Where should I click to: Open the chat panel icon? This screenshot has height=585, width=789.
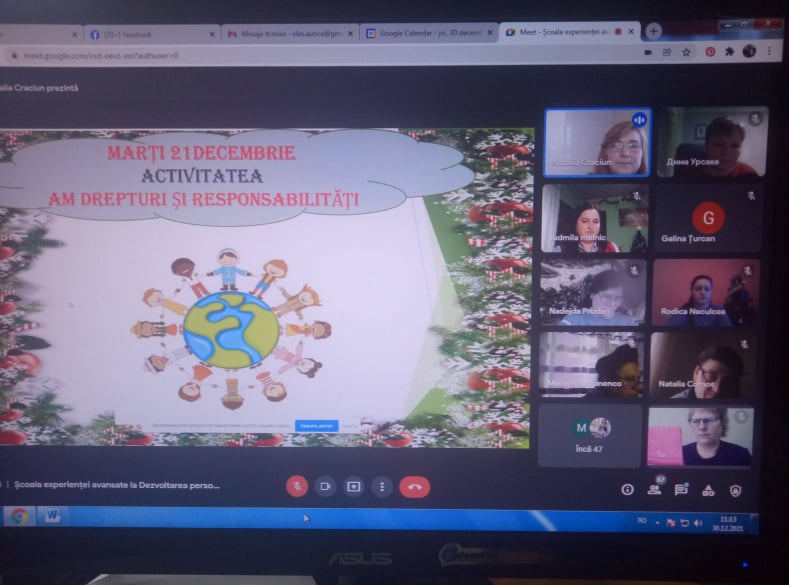681,489
